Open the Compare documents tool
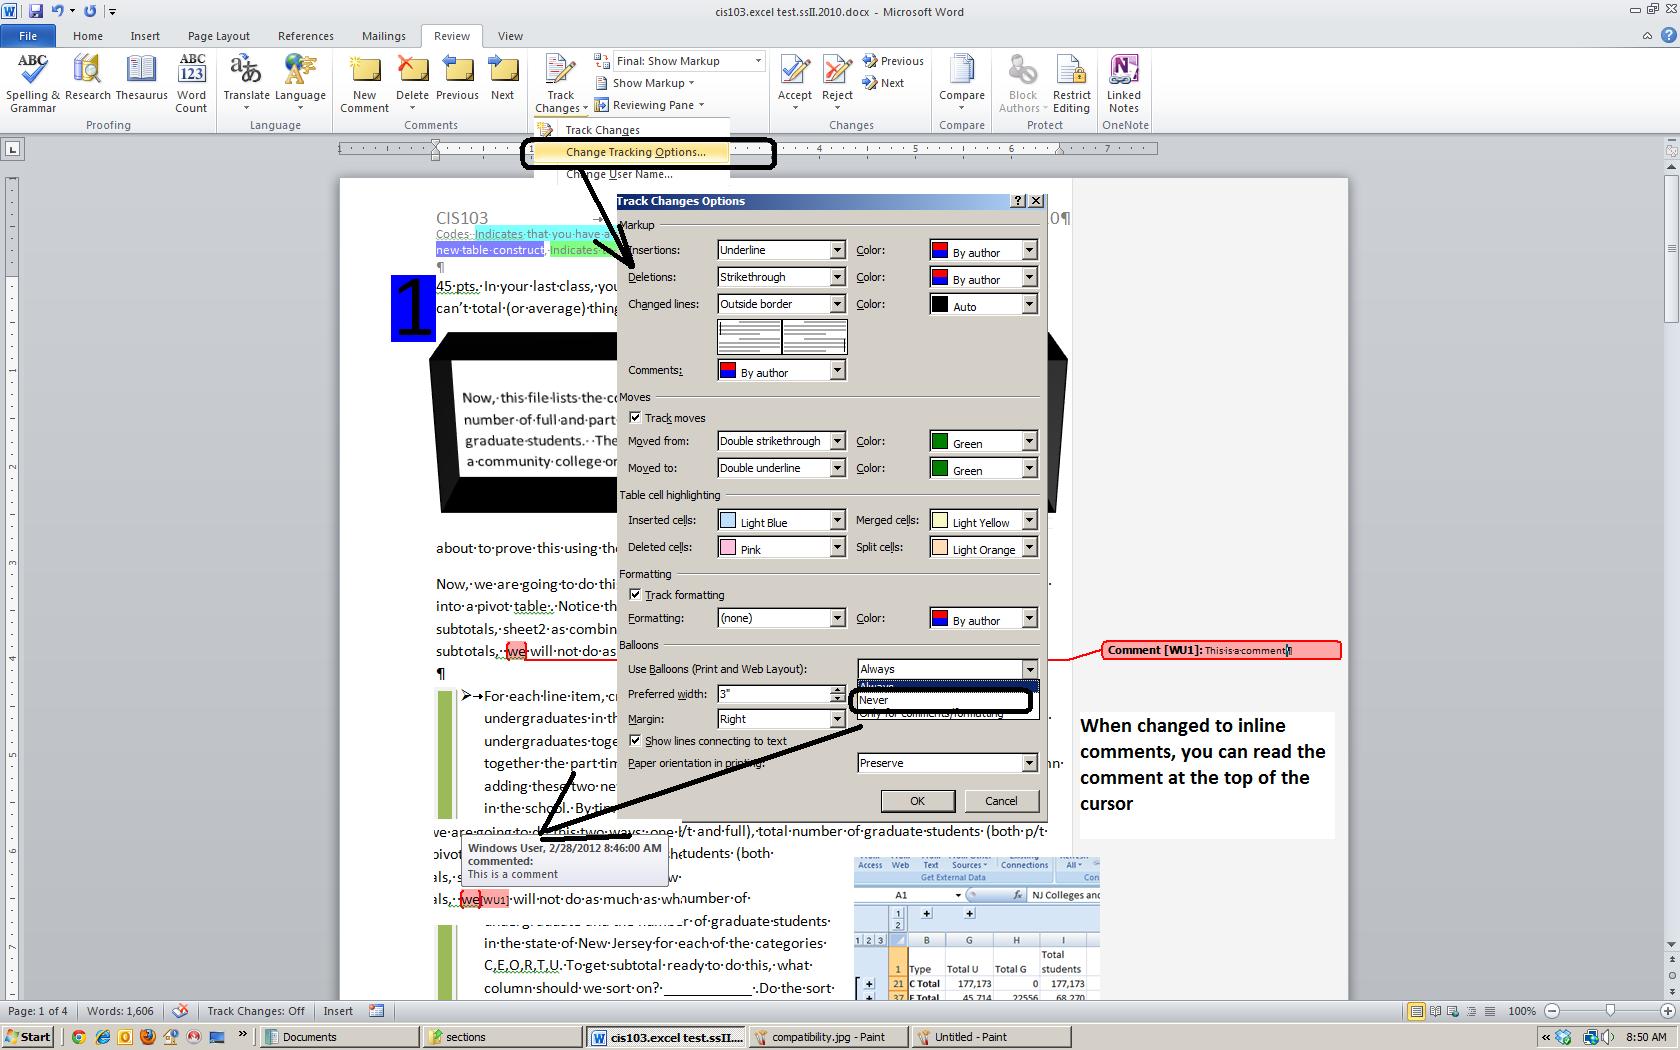 pyautogui.click(x=961, y=82)
